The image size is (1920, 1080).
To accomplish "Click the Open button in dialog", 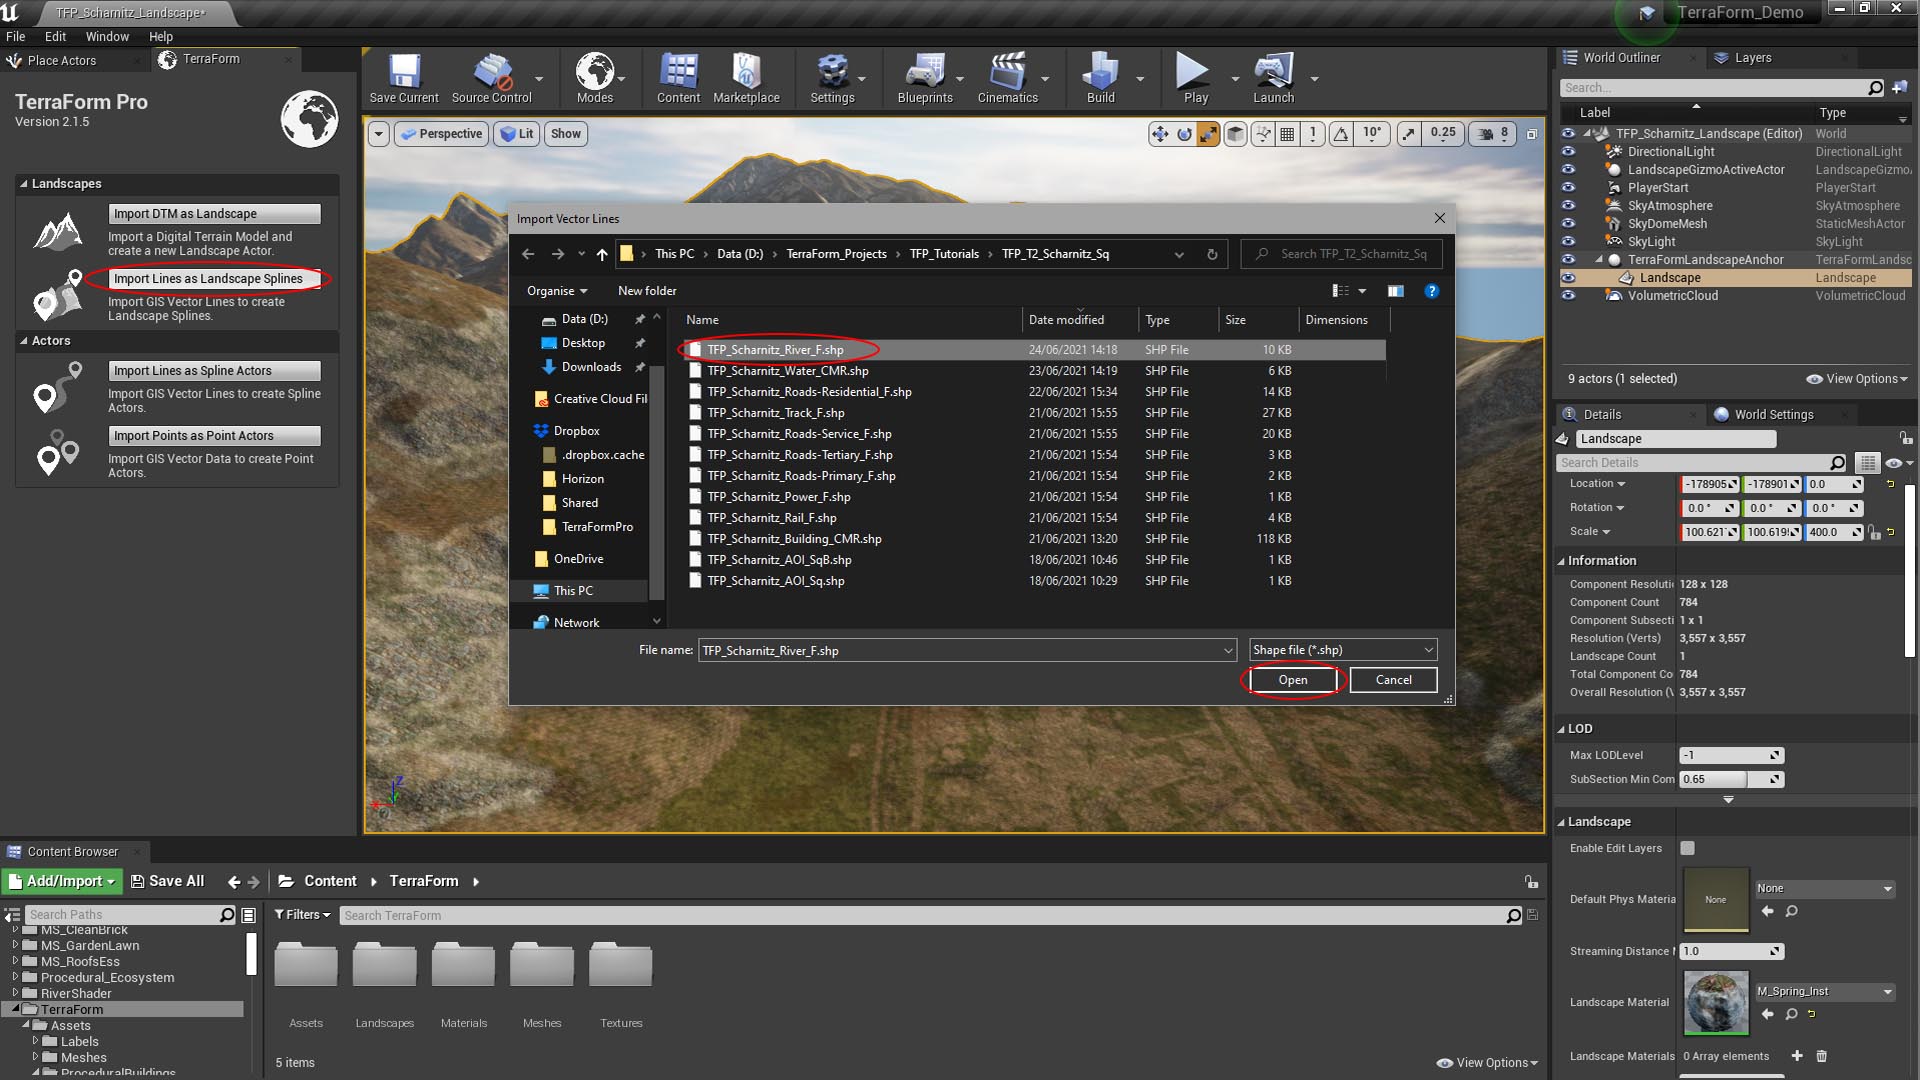I will tap(1292, 680).
